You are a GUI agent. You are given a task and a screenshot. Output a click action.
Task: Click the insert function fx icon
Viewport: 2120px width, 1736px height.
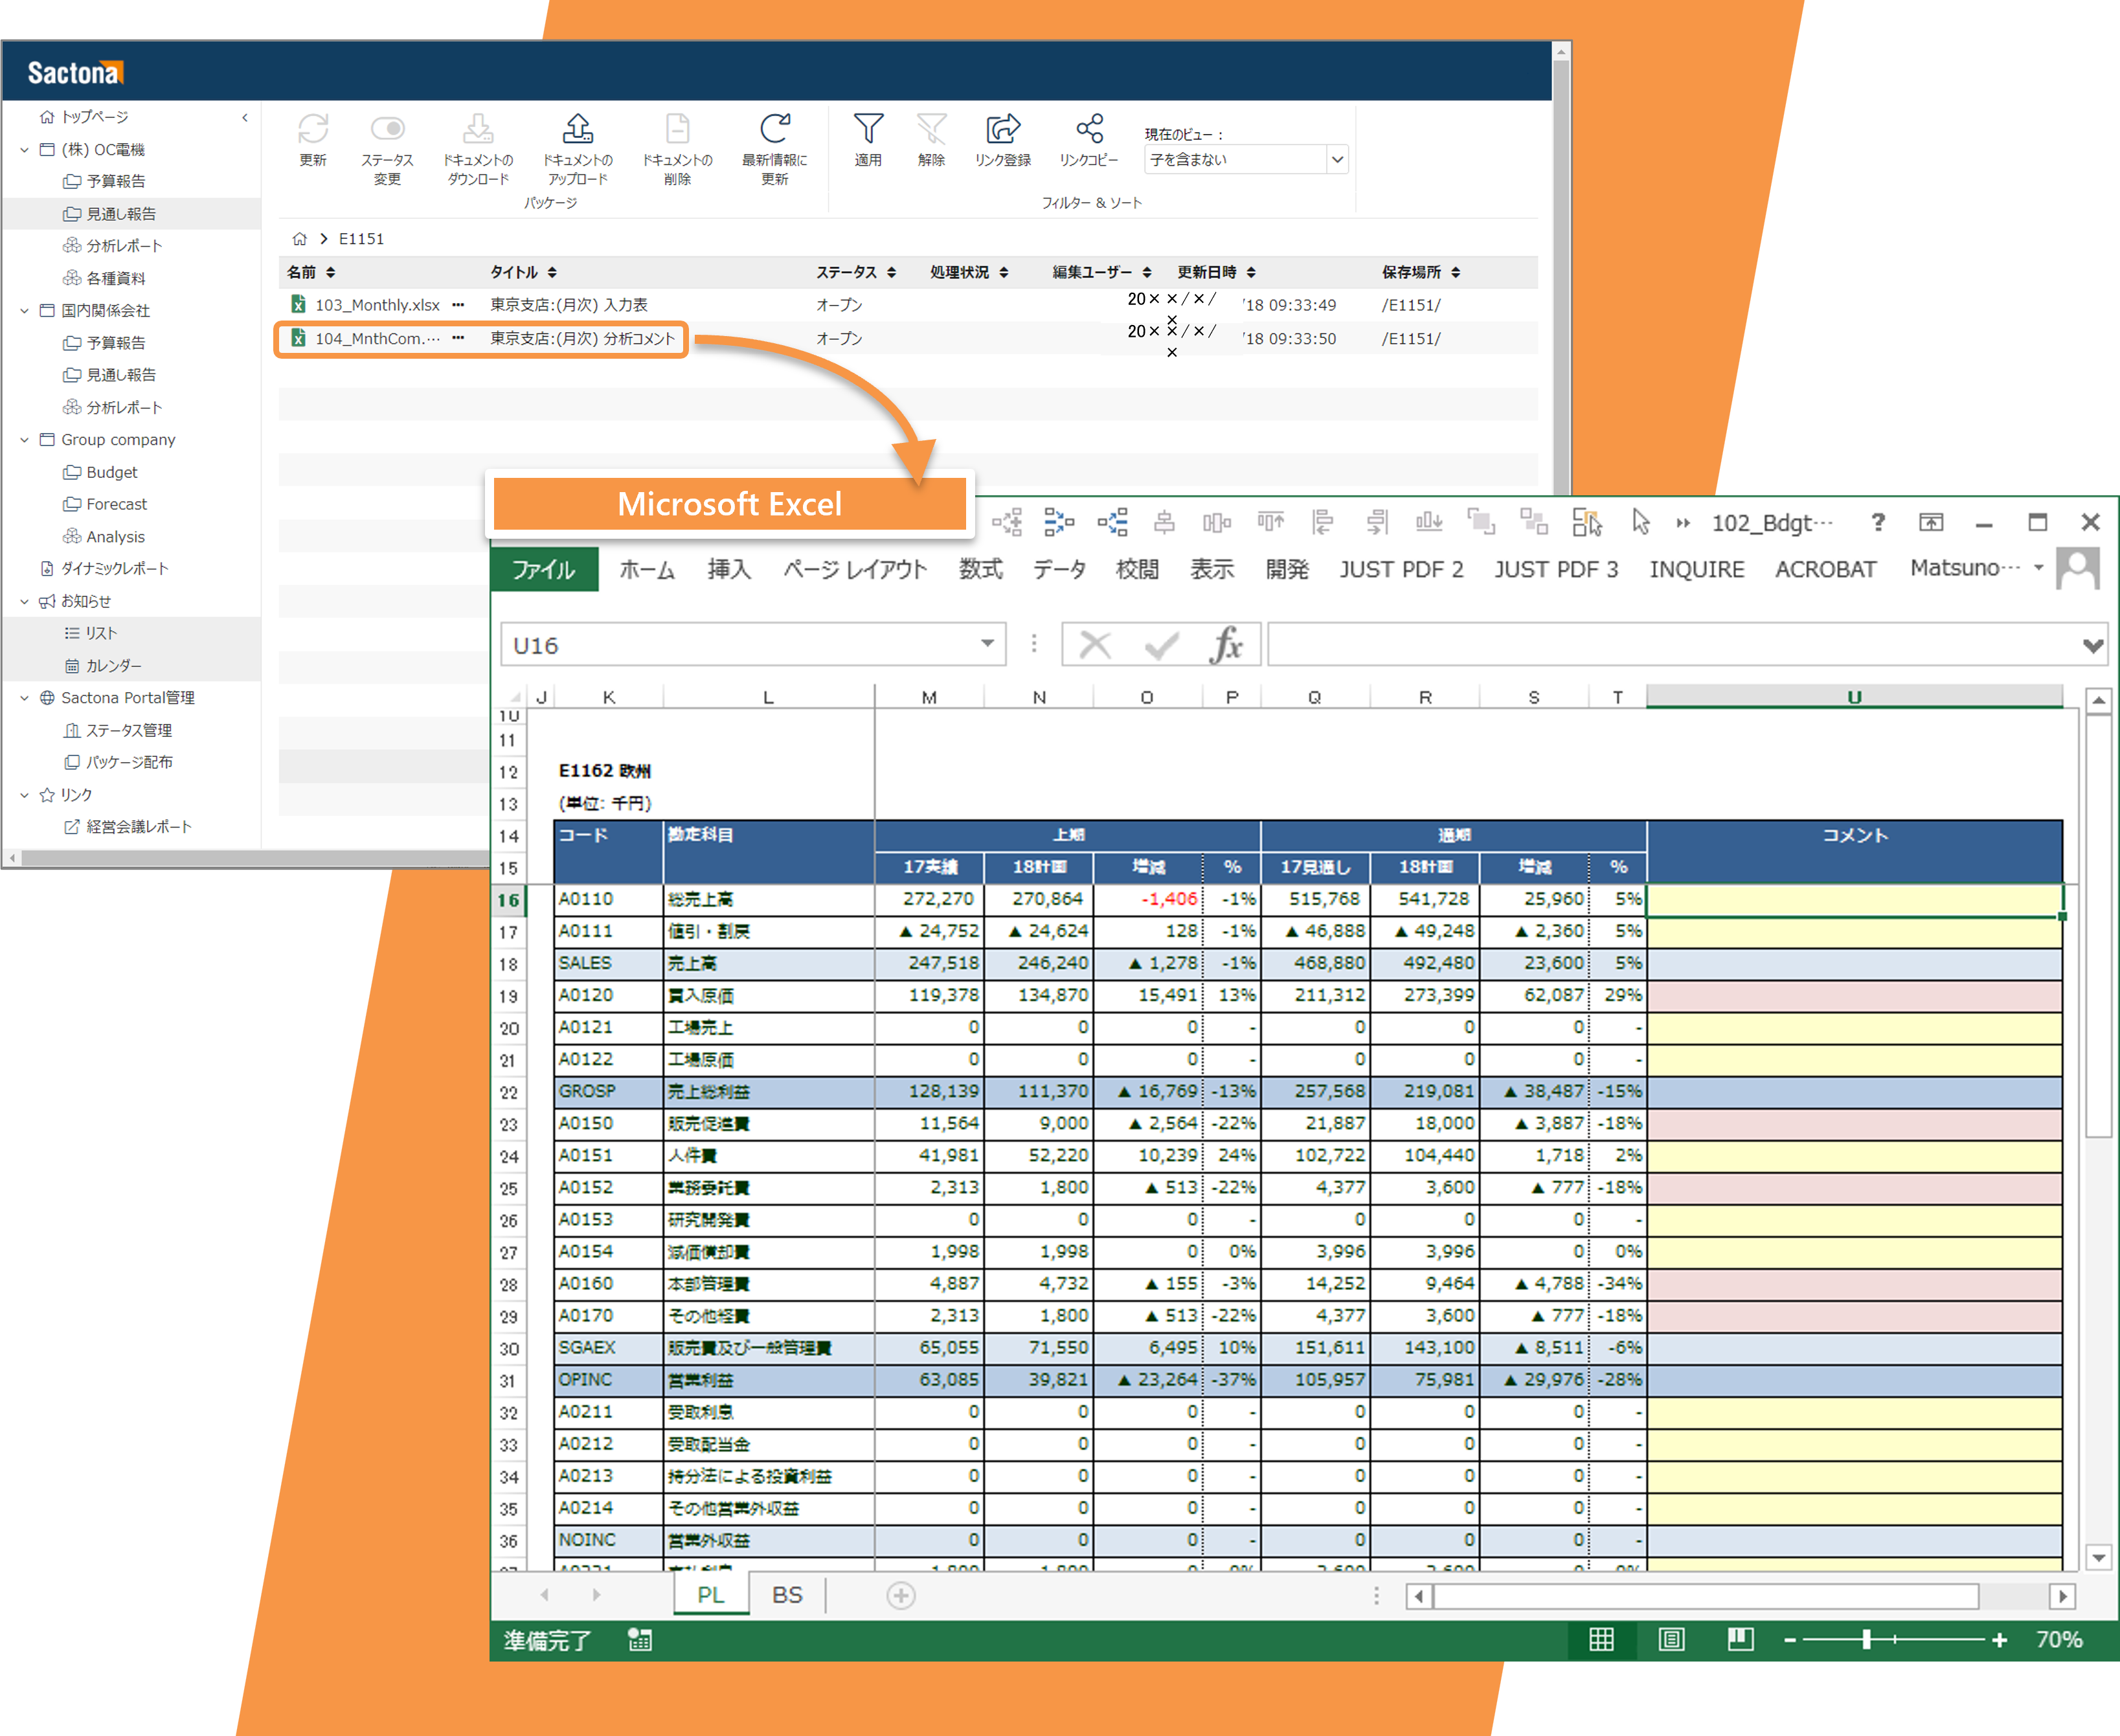tap(1226, 645)
